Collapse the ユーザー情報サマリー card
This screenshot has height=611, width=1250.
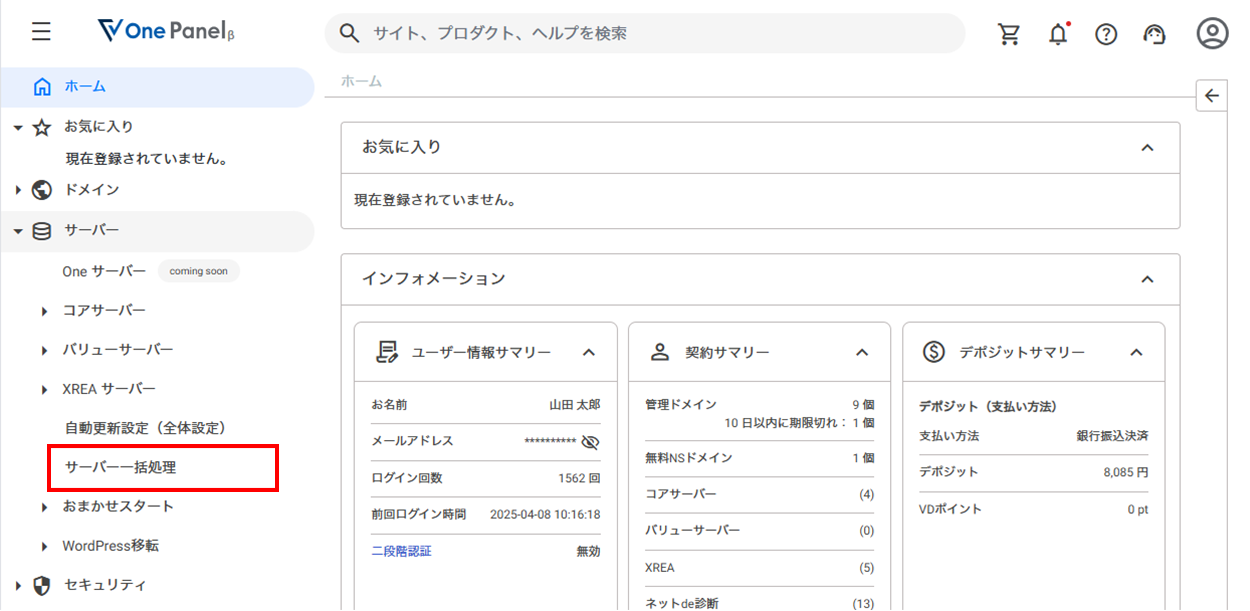pyautogui.click(x=589, y=352)
